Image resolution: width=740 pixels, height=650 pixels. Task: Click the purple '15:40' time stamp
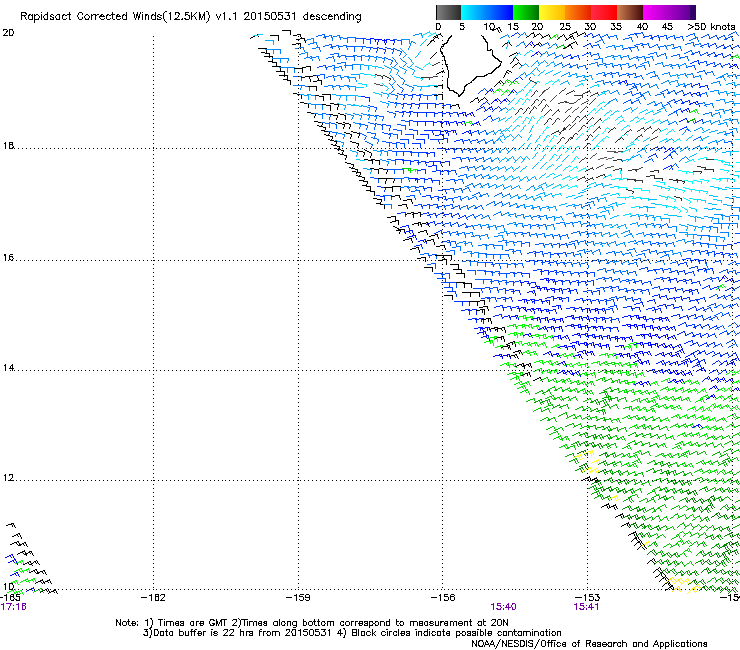503,607
